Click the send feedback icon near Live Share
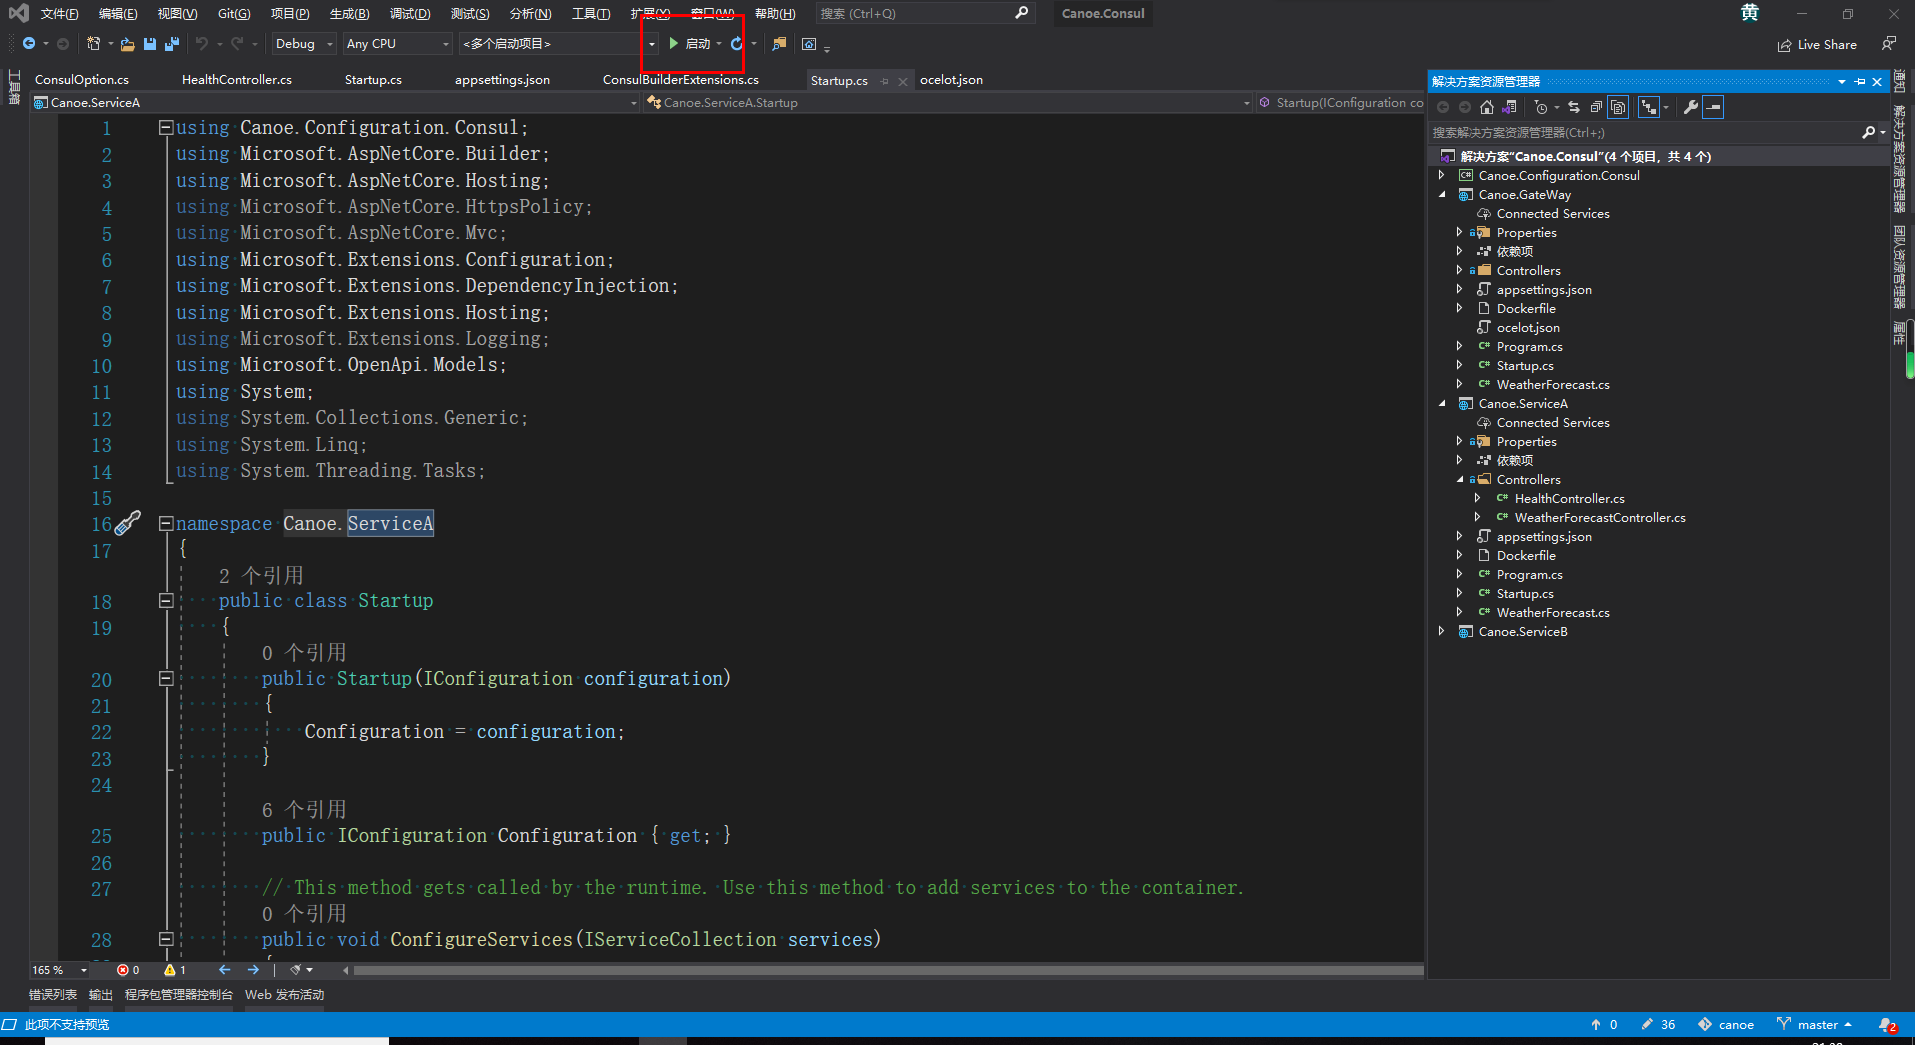The image size is (1915, 1045). click(1888, 44)
